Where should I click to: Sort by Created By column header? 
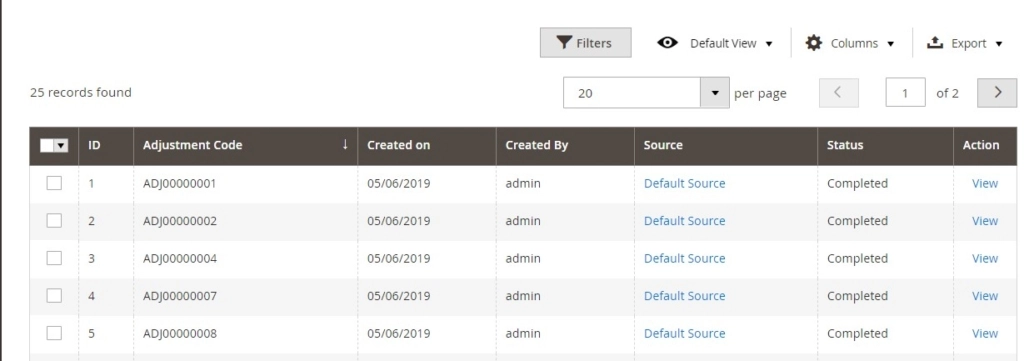(x=565, y=146)
